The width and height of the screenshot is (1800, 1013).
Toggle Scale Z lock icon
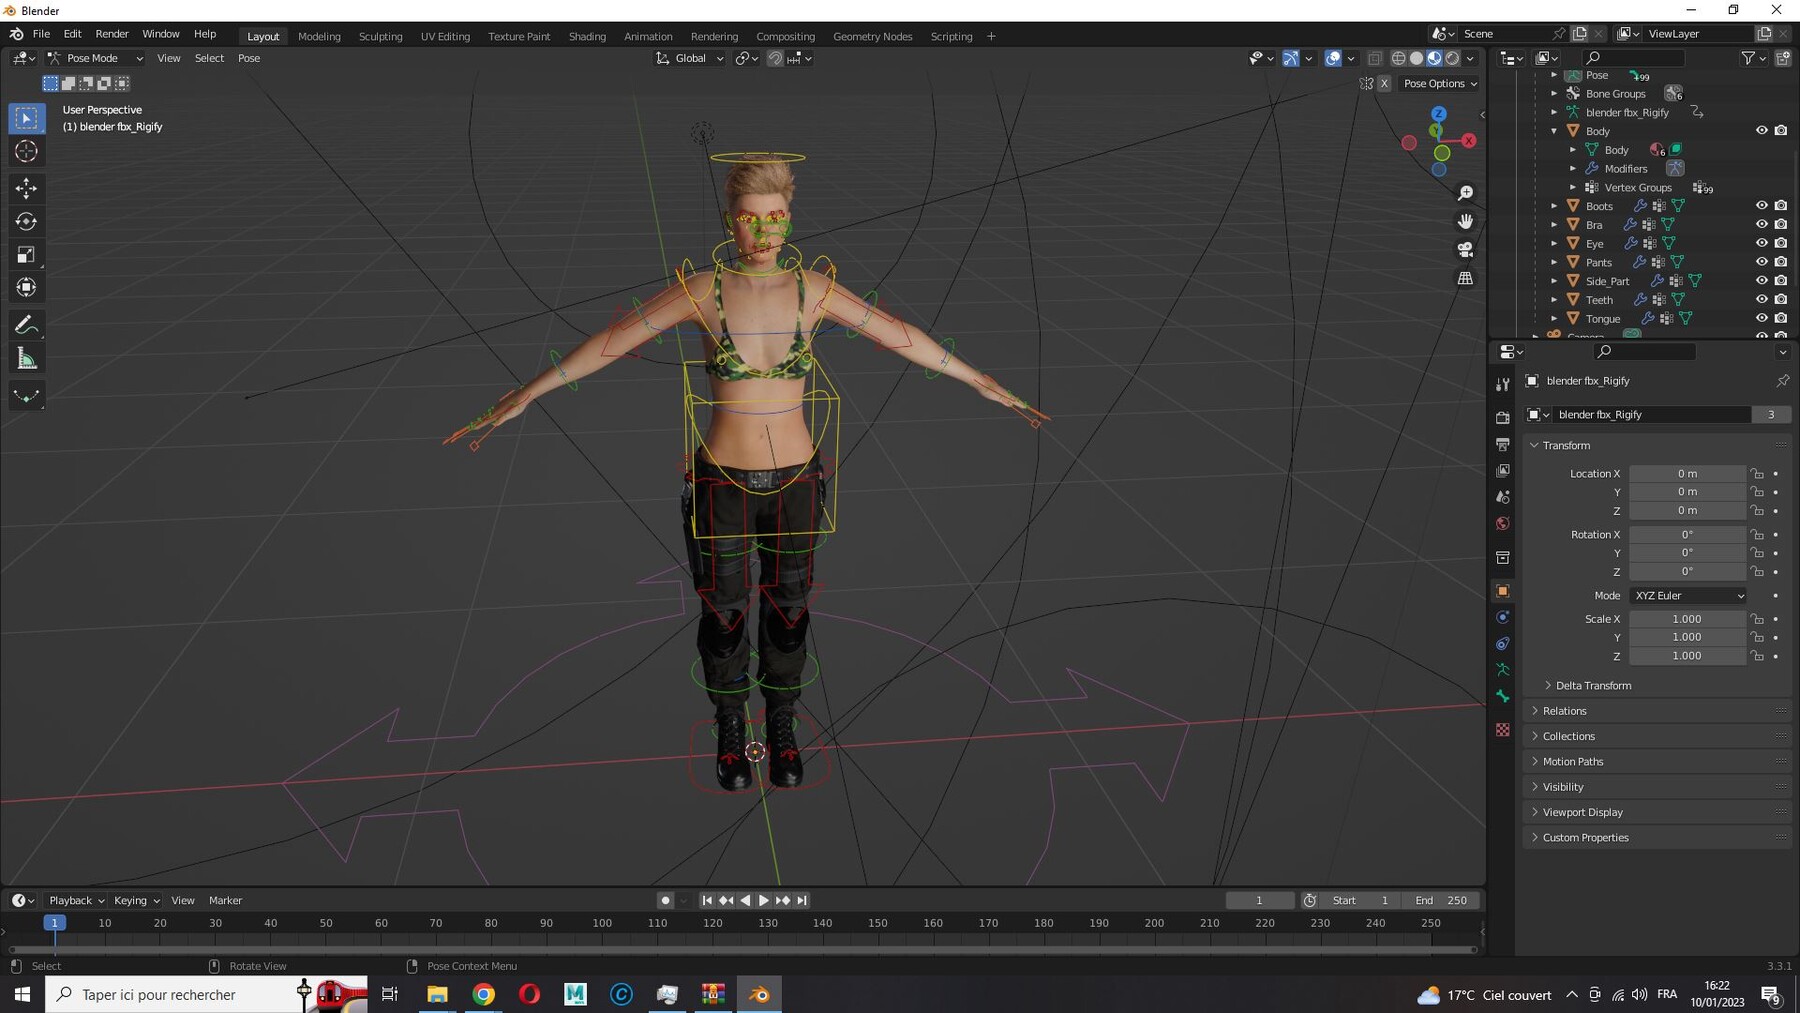1757,656
